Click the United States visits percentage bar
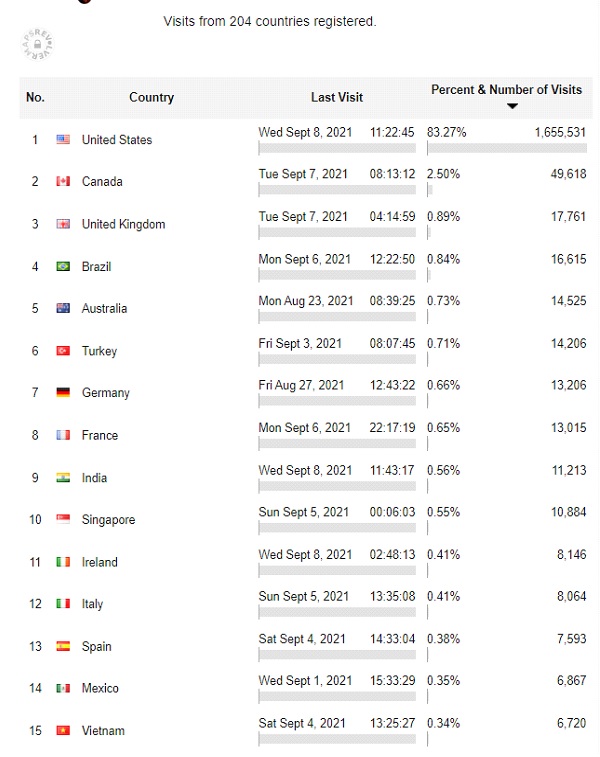Viewport: 600px width, 757px height. coord(507,148)
